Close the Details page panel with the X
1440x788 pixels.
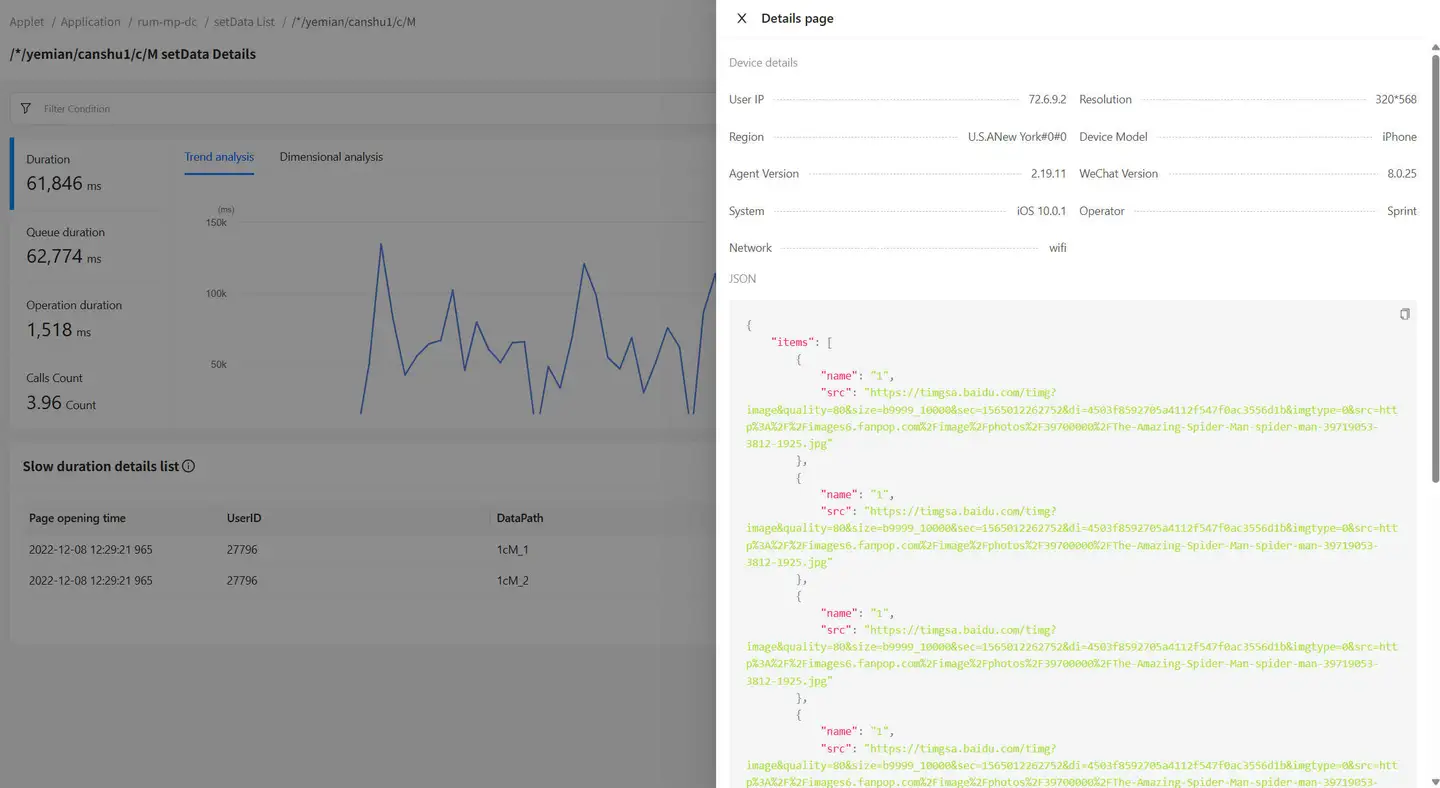tap(741, 18)
